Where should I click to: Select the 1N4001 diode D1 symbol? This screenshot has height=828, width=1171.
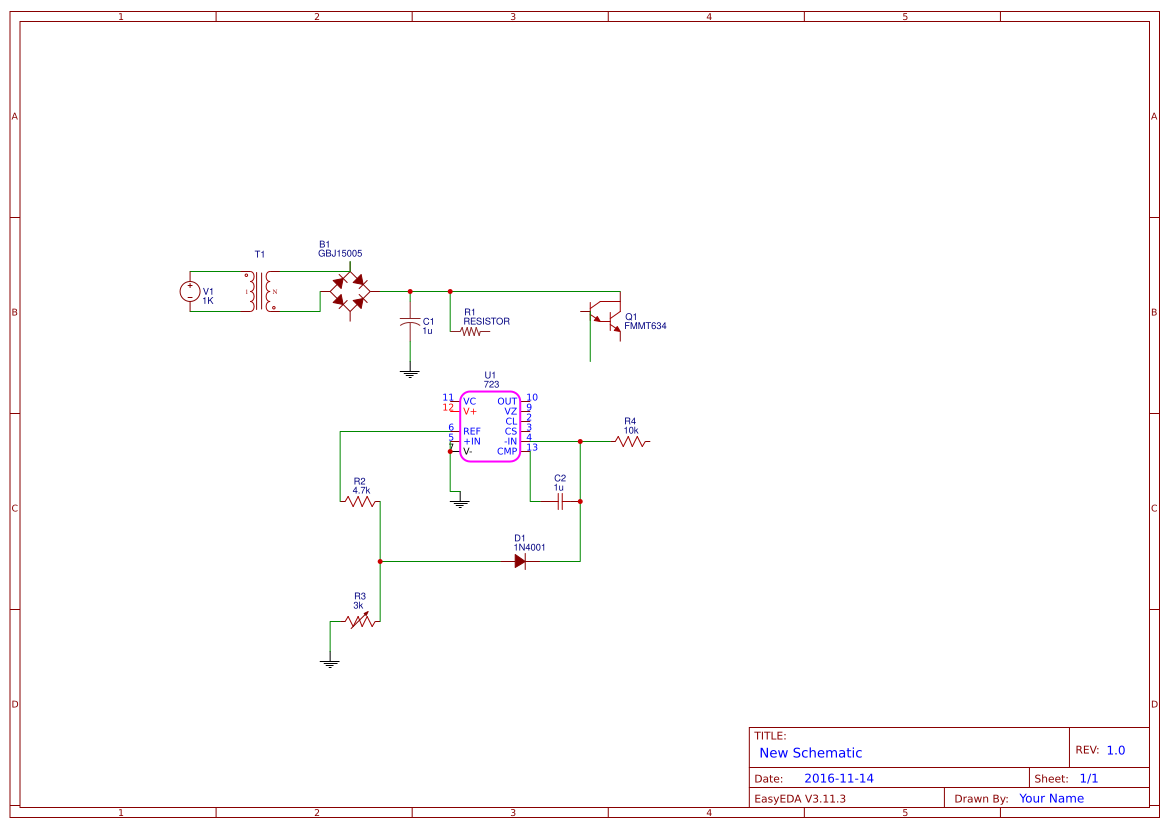click(520, 562)
